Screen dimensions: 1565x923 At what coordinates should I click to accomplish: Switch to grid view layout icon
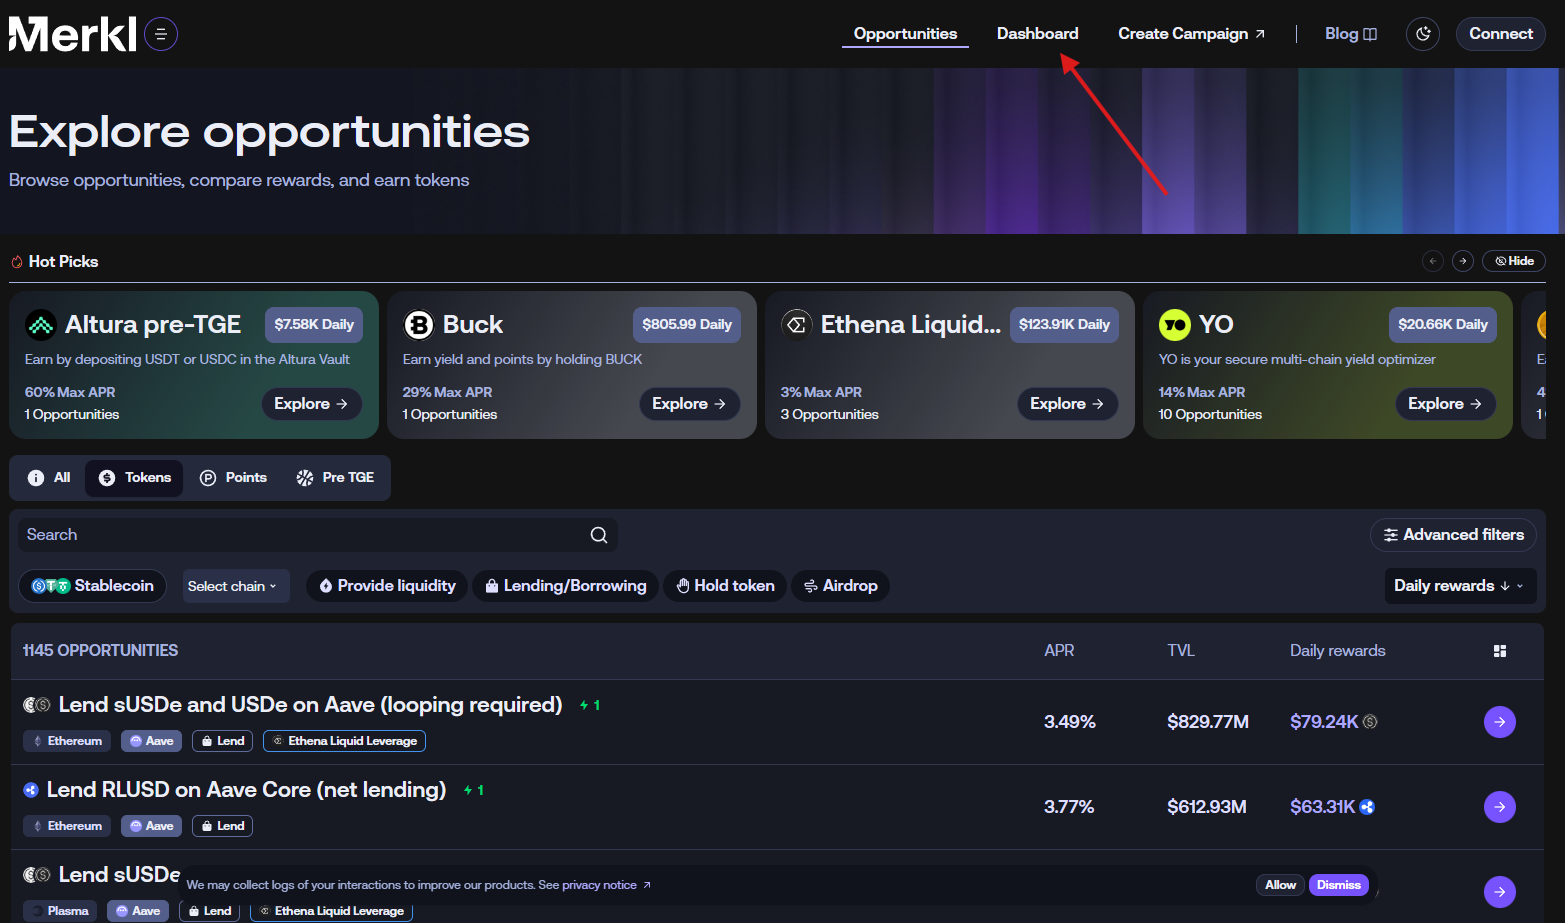(x=1499, y=651)
